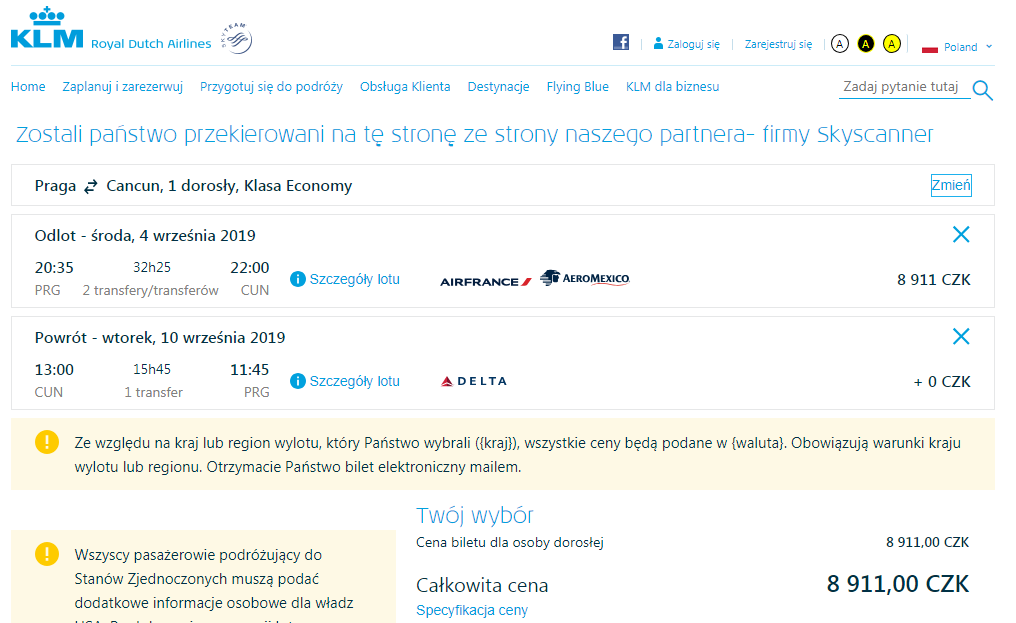Image resolution: width=1016 pixels, height=623 pixels.
Task: Click the Poland flag icon
Action: [x=930, y=48]
